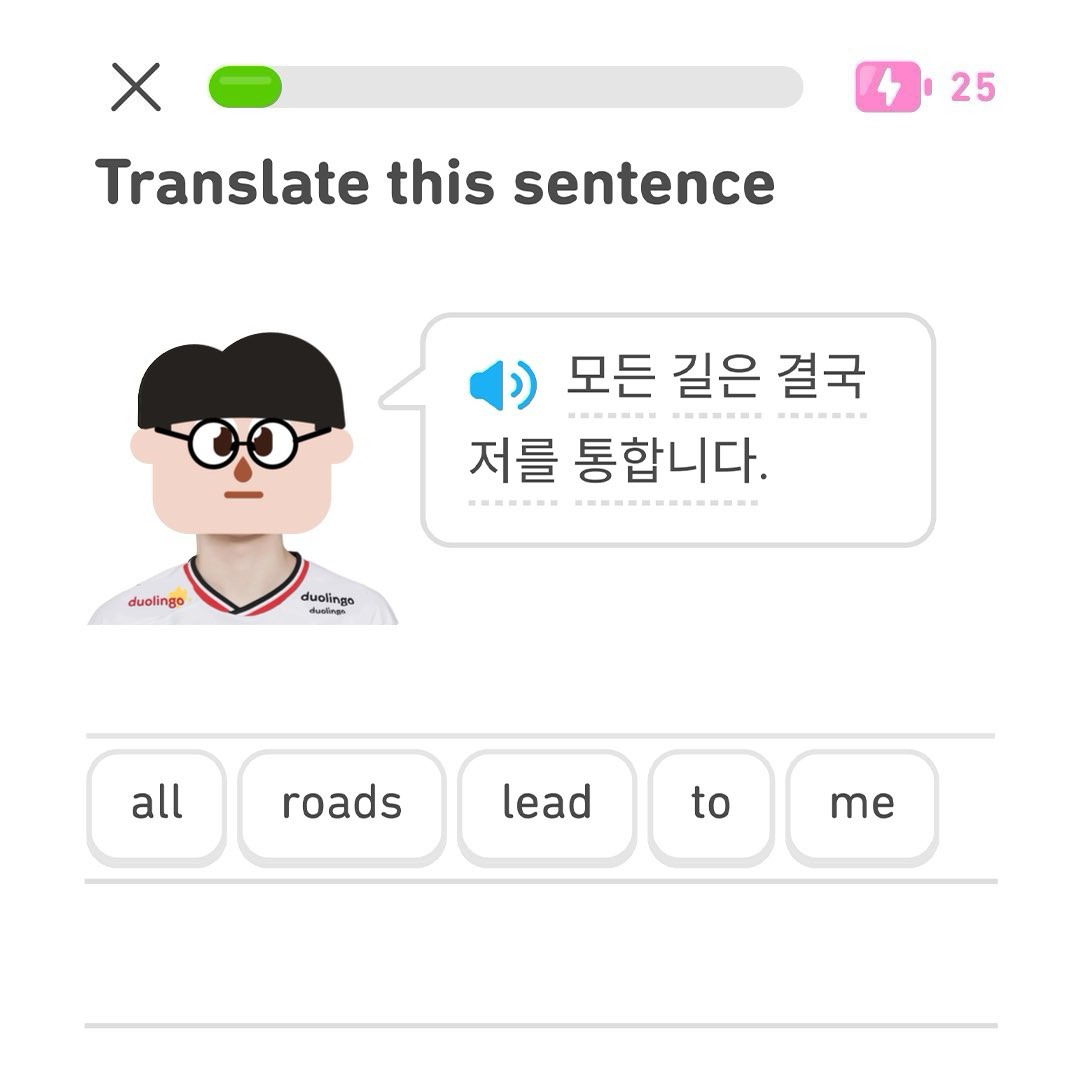Screen dimensions: 1080x1080
Task: Show the hint for the word 모든
Action: [x=611, y=379]
